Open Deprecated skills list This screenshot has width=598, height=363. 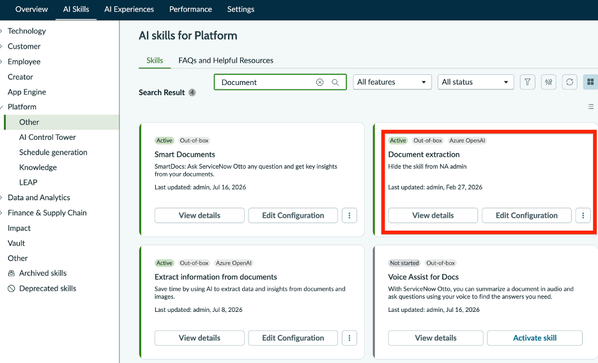pos(48,288)
